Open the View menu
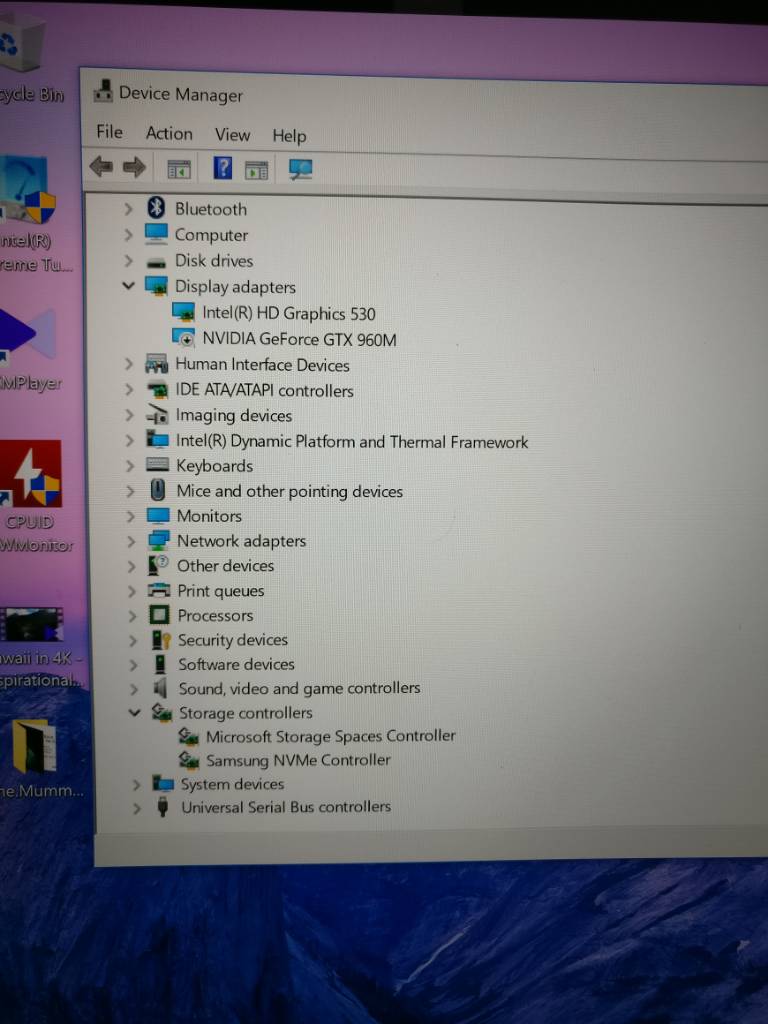The image size is (768, 1024). [232, 135]
